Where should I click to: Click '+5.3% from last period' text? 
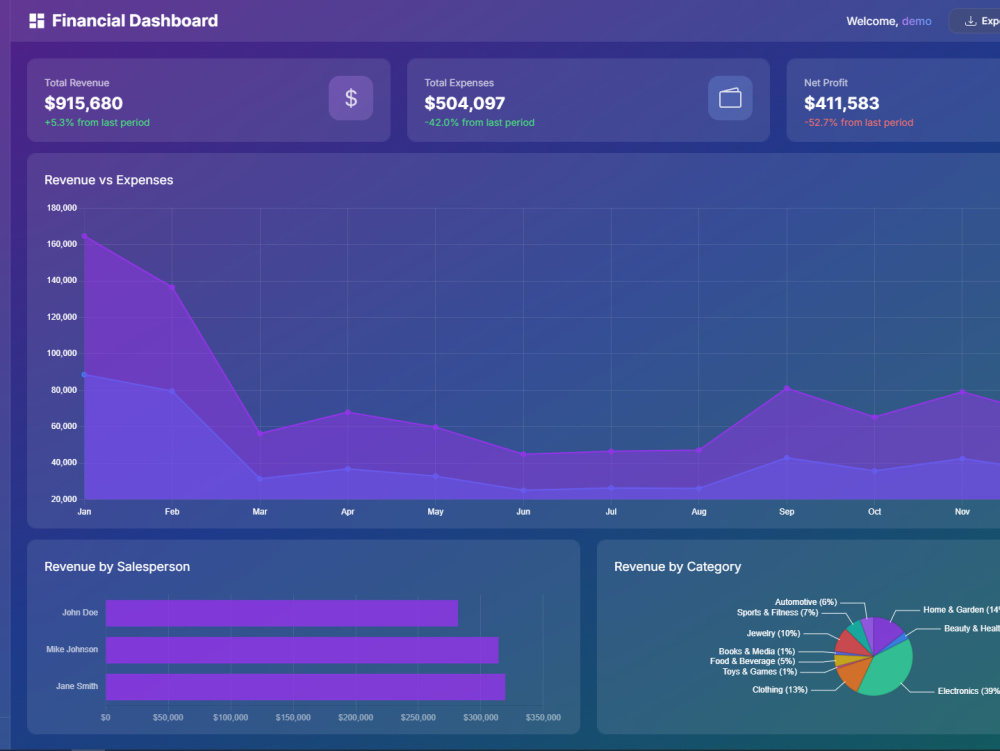coord(97,122)
